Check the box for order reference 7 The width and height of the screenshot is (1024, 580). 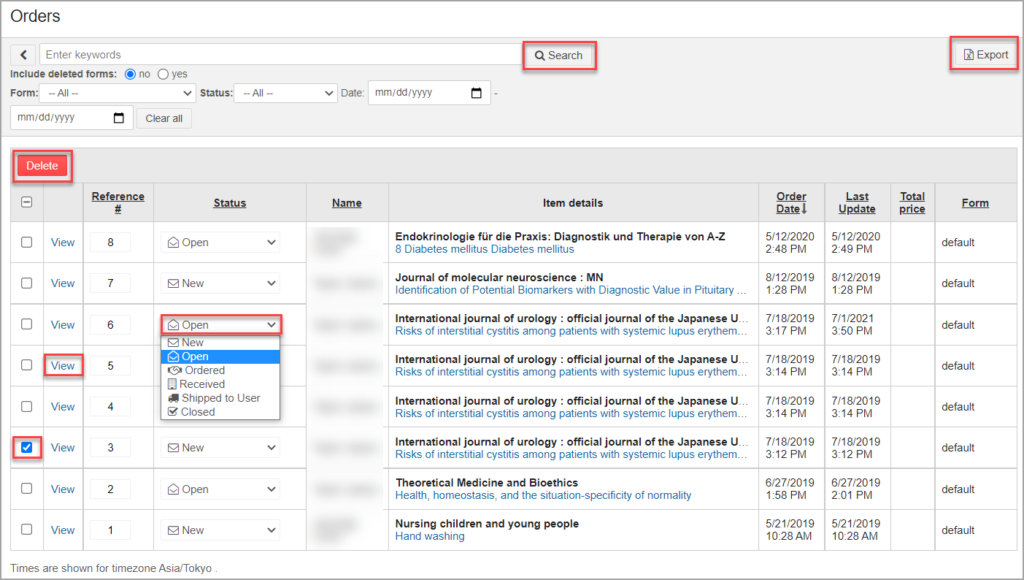[27, 283]
